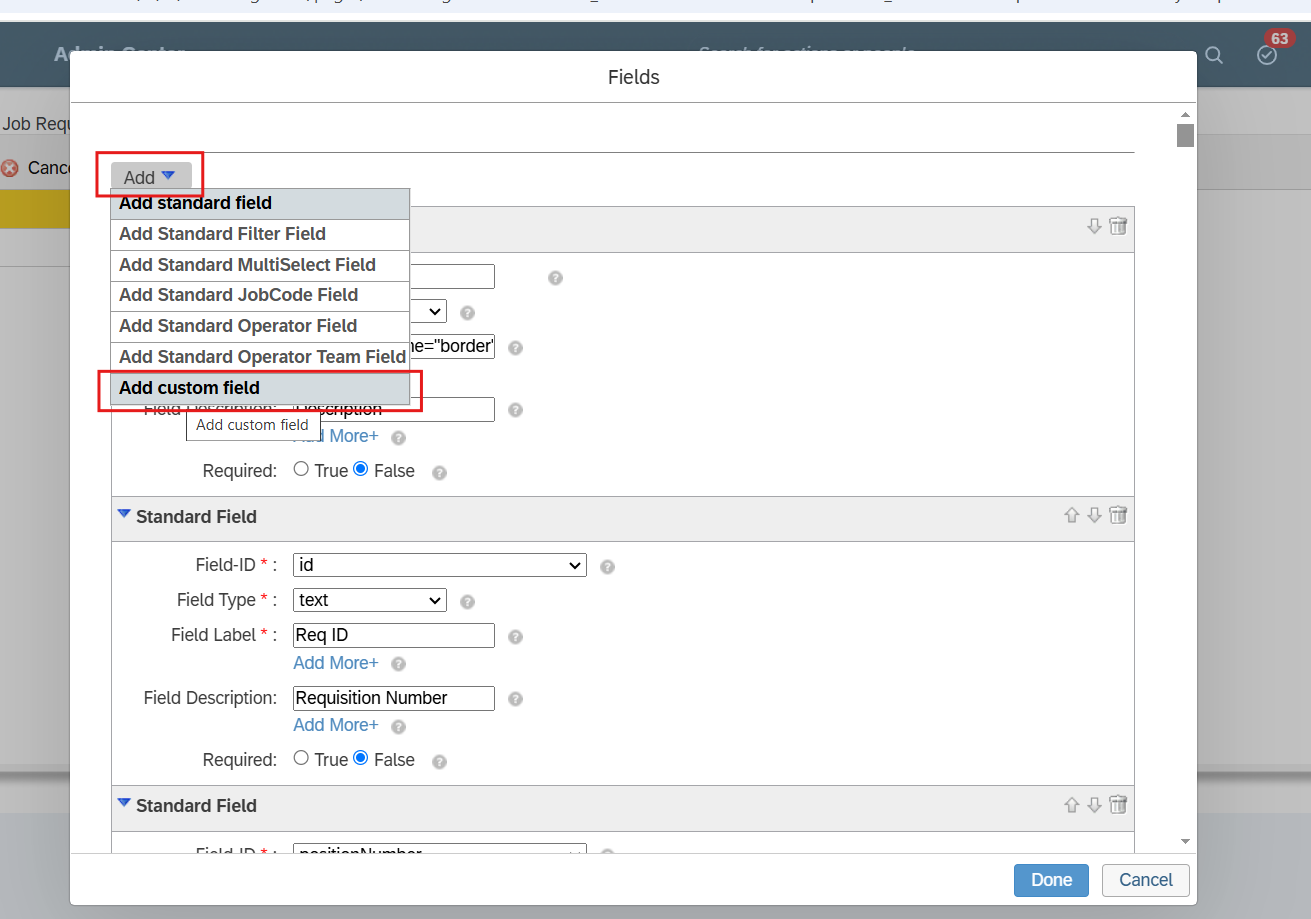Open the search magnifier in the header bar
The width and height of the screenshot is (1311, 919).
coord(1213,57)
